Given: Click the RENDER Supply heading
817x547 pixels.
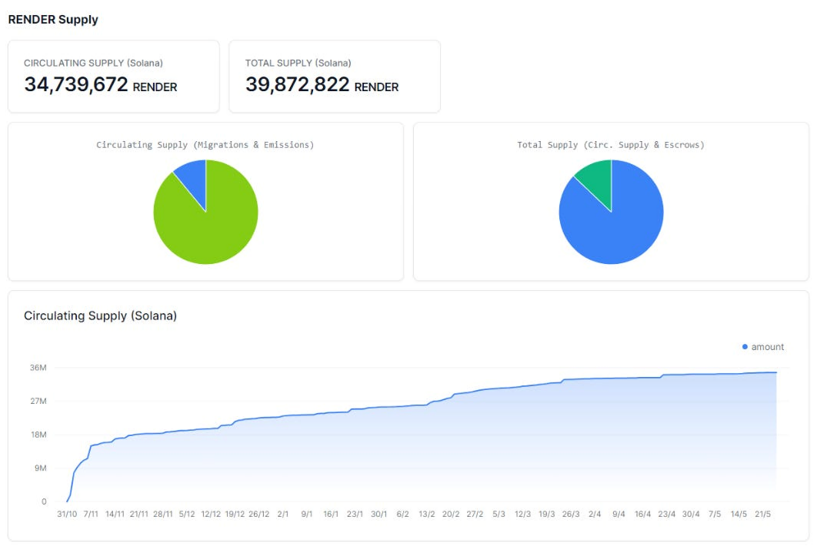Looking at the screenshot, I should [53, 20].
